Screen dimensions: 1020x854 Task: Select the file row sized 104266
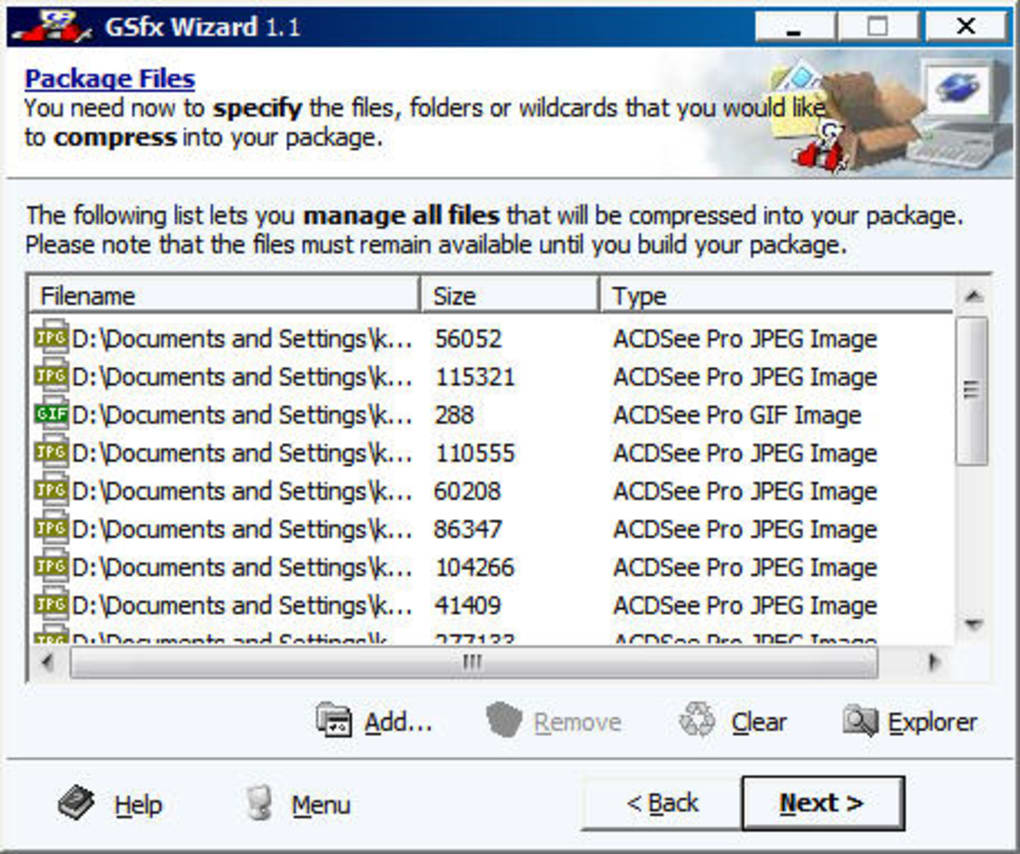(492, 567)
